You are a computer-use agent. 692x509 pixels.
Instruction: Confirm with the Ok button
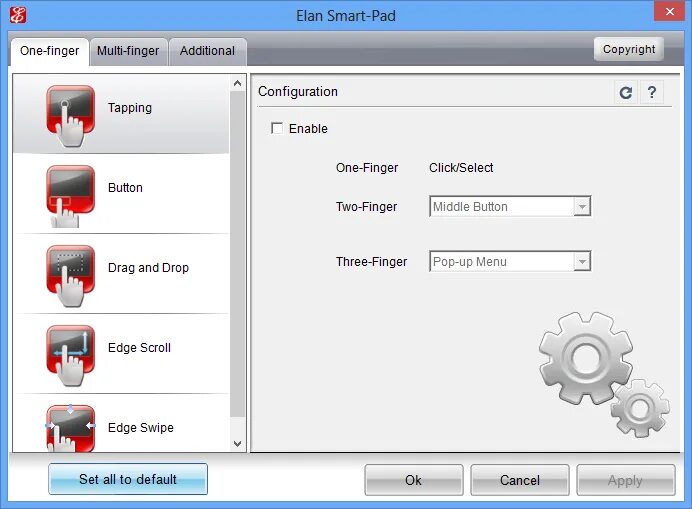(x=414, y=480)
